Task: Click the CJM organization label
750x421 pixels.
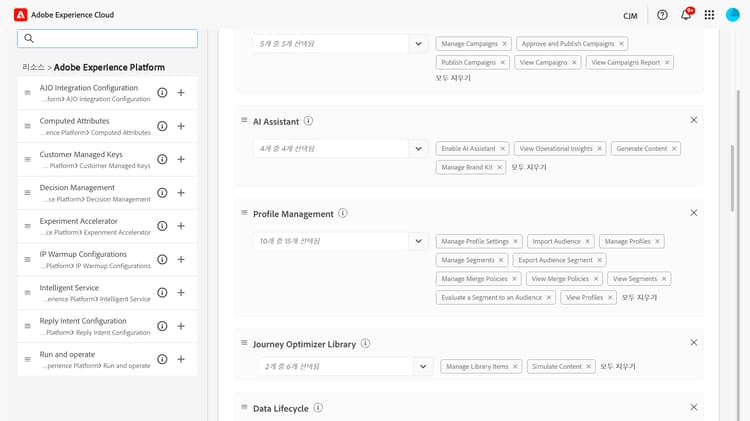Action: 630,16
